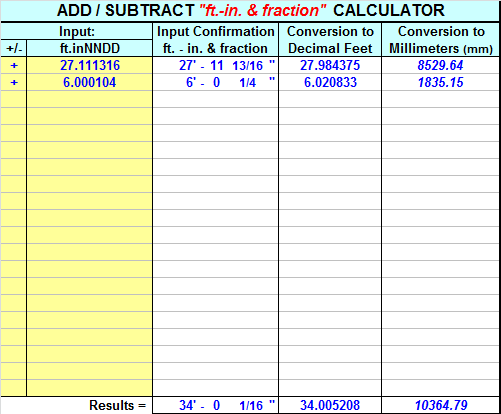Click the 27' - 11 13/16" confirmation cell
The width and height of the screenshot is (501, 414).
click(215, 65)
